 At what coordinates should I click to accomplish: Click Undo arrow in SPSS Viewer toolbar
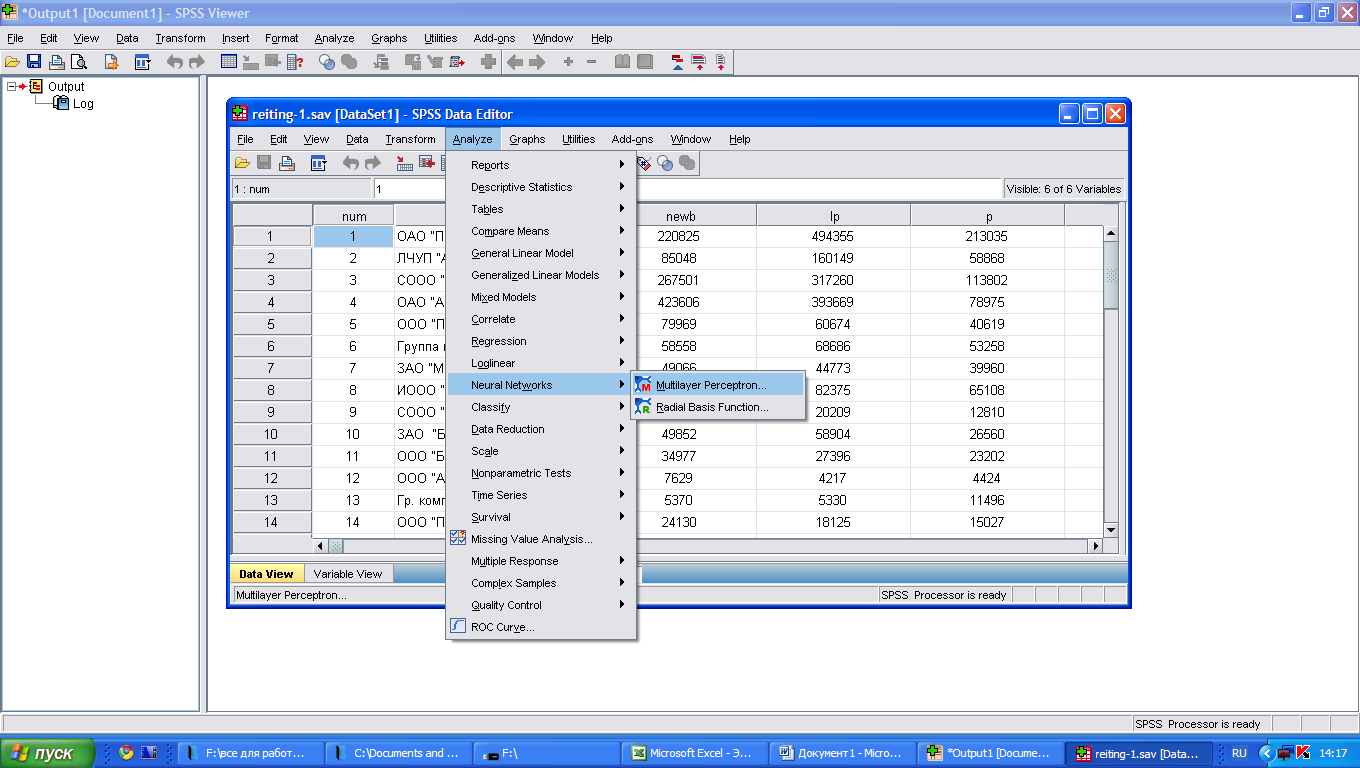[x=175, y=62]
